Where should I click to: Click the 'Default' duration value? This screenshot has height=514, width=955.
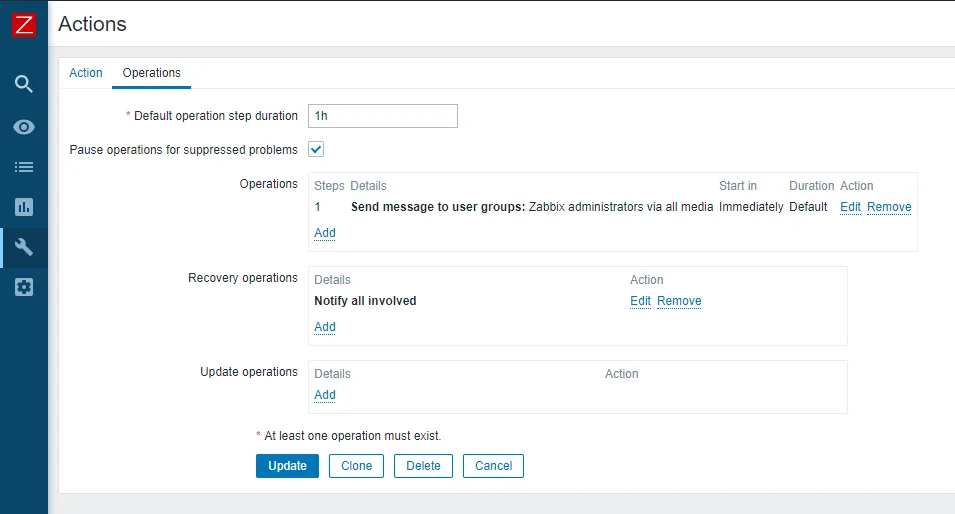coord(808,207)
